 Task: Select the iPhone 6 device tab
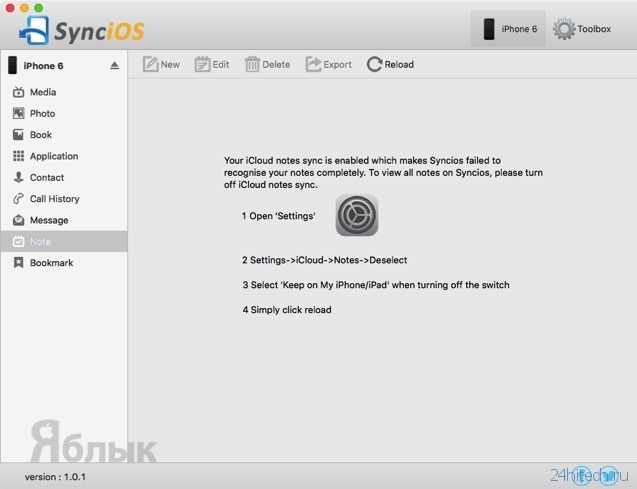tap(508, 28)
